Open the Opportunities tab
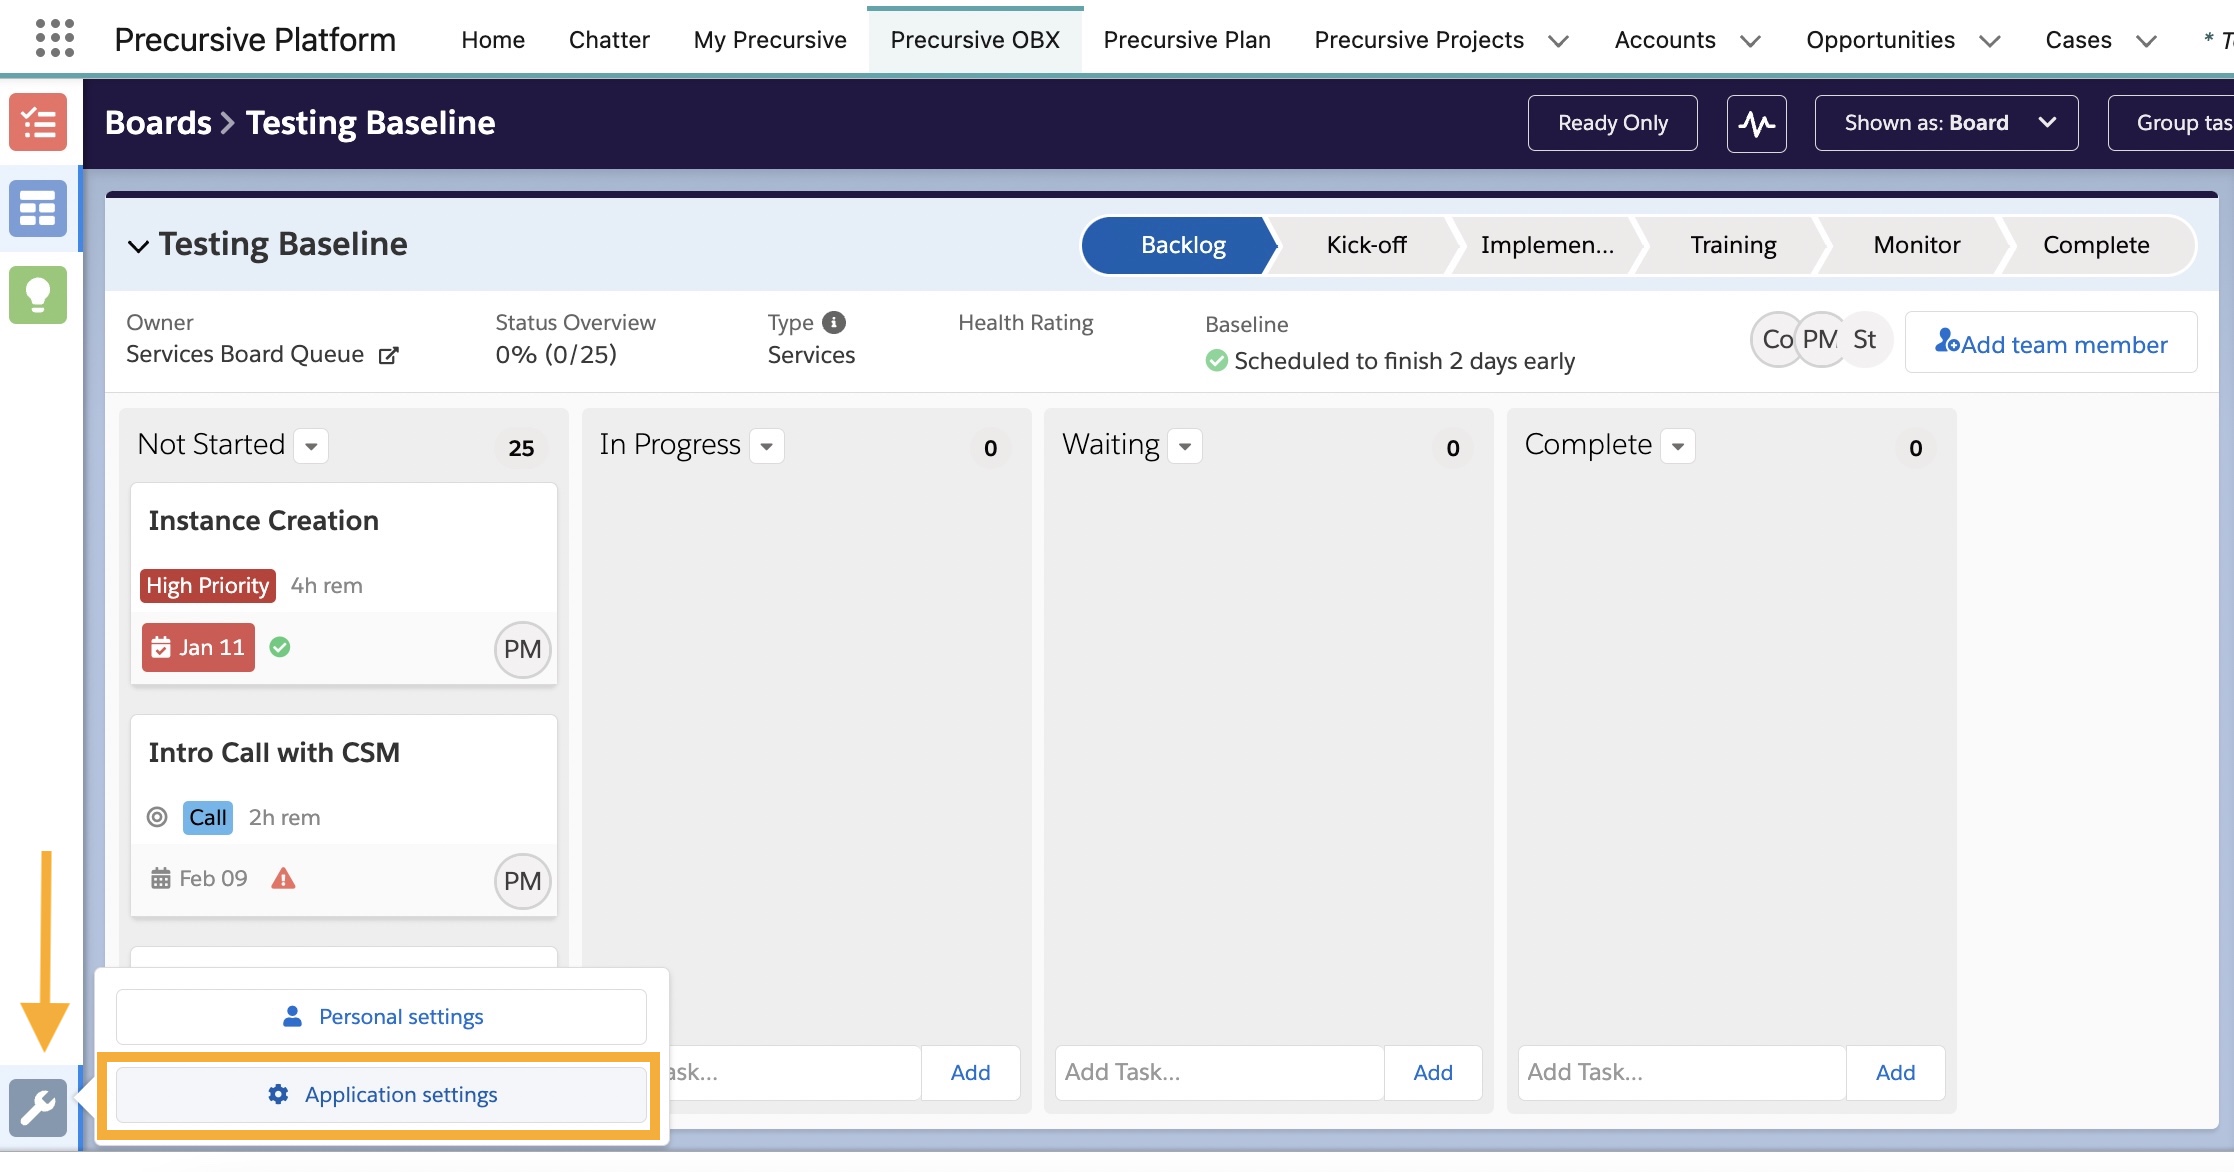Screen dimensions: 2234x1172 click(x=1880, y=40)
